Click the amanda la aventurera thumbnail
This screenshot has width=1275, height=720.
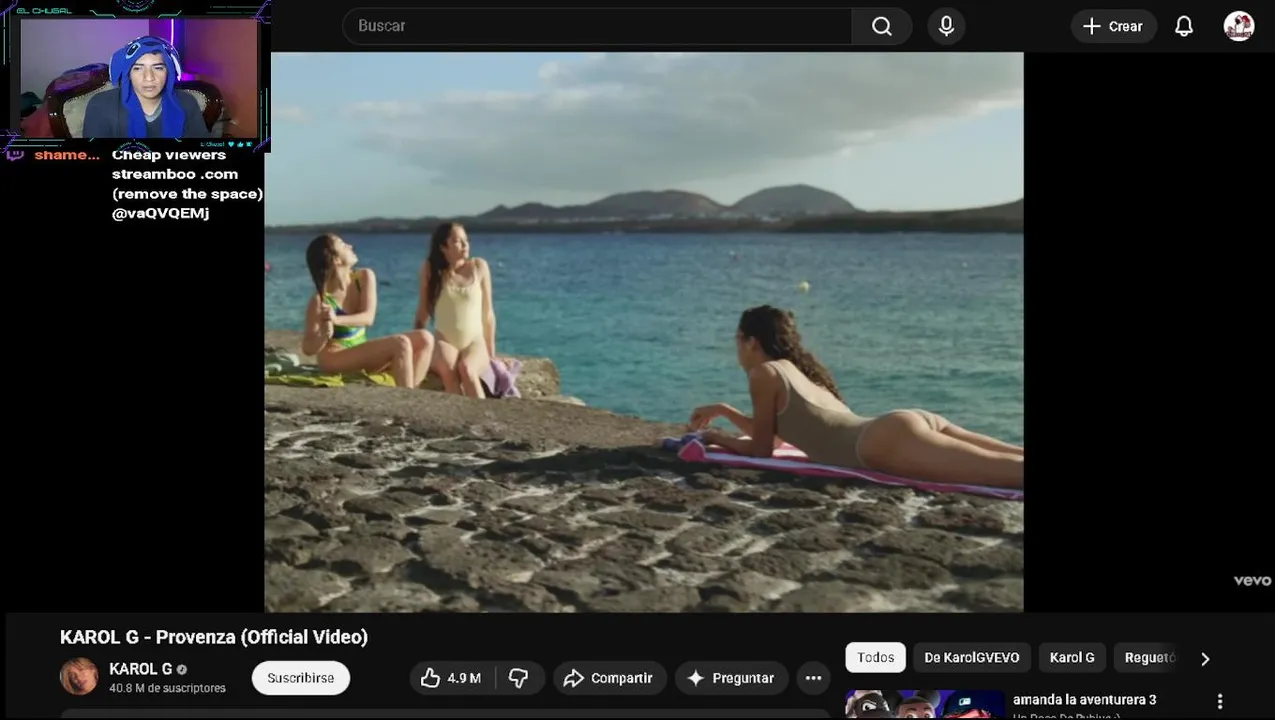[x=925, y=705]
